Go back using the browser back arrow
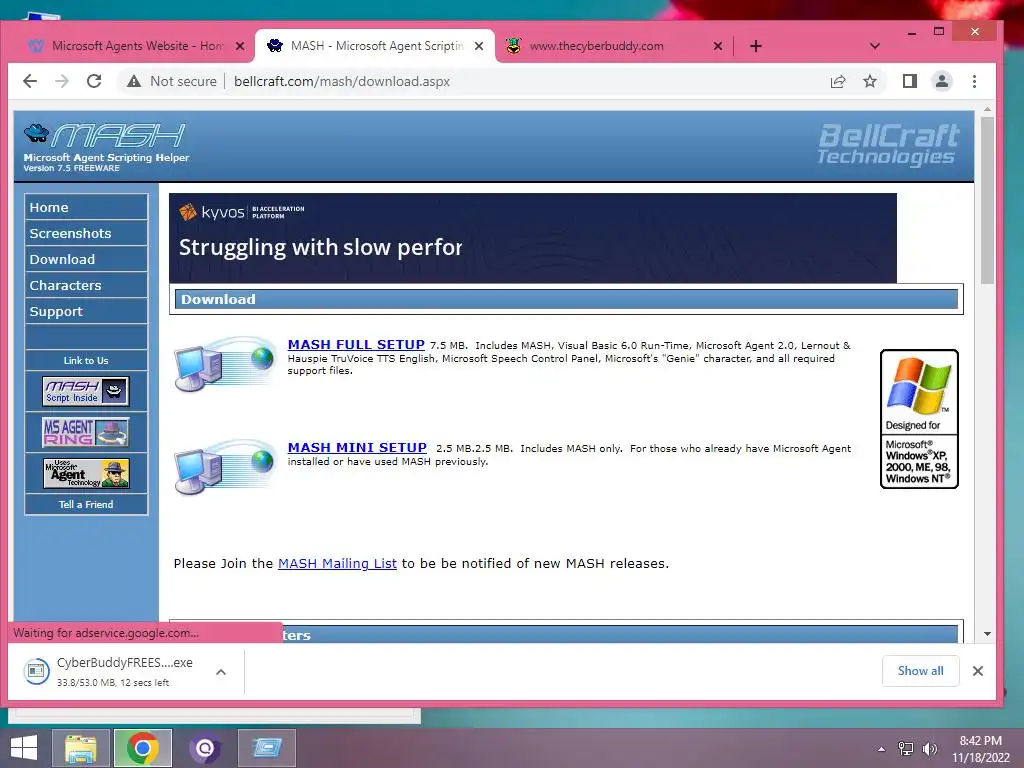This screenshot has width=1024, height=768. 30,81
